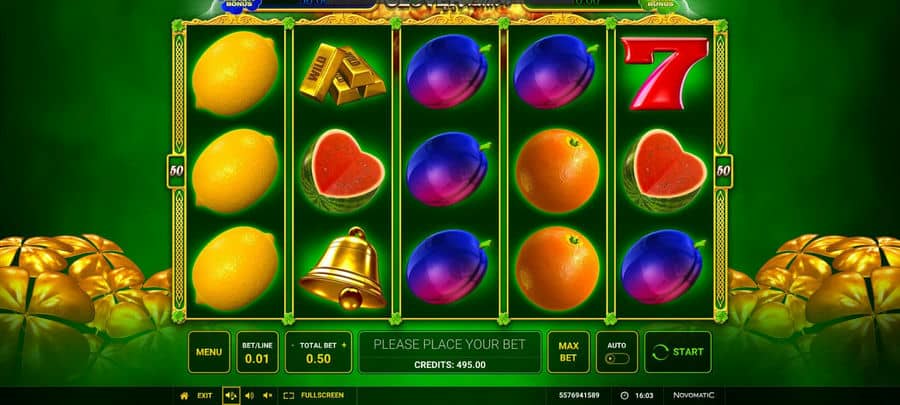
Task: Click the clock icon in status bar
Action: click(624, 395)
